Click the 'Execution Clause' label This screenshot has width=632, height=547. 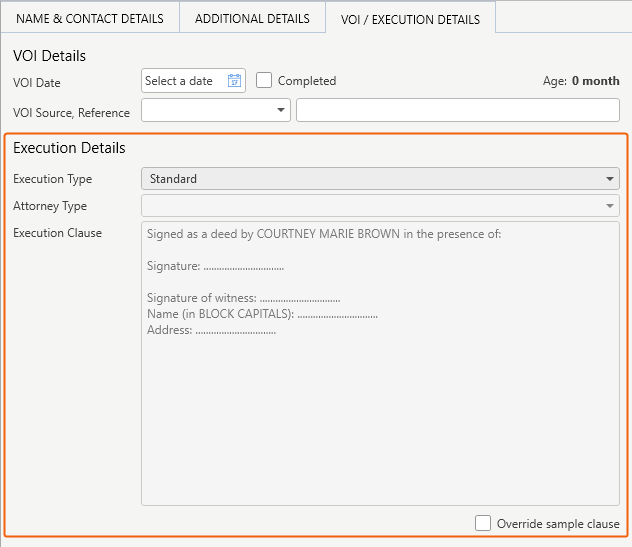(x=57, y=233)
